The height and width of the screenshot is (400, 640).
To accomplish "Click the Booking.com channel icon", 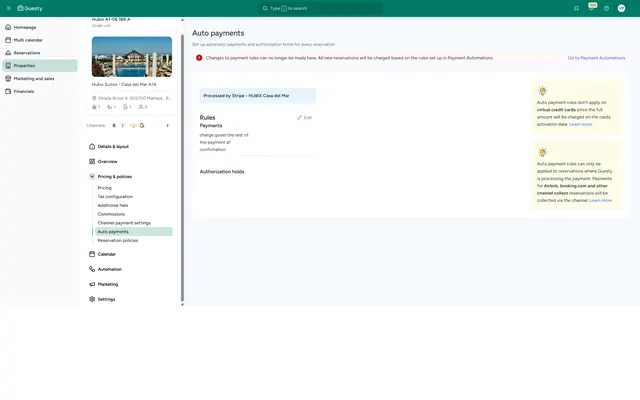I will pyautogui.click(x=114, y=125).
